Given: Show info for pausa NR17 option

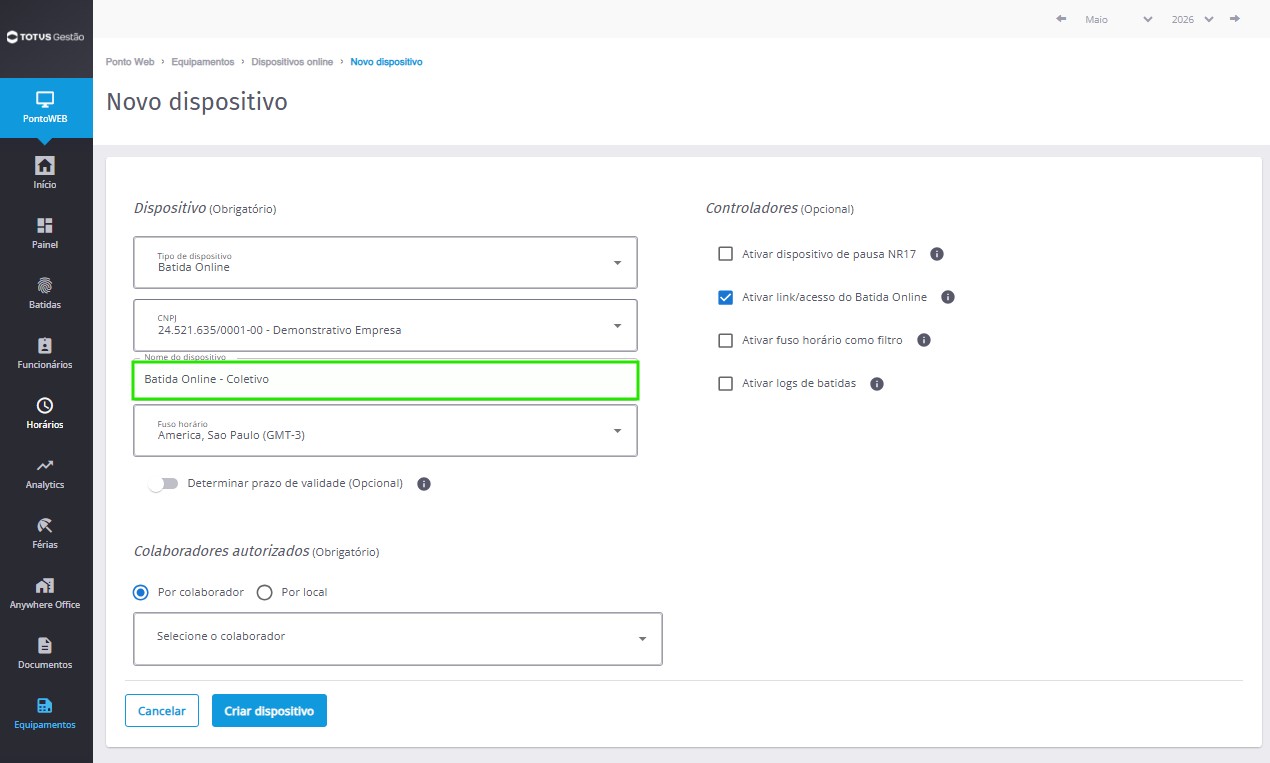Looking at the screenshot, I should [x=937, y=254].
